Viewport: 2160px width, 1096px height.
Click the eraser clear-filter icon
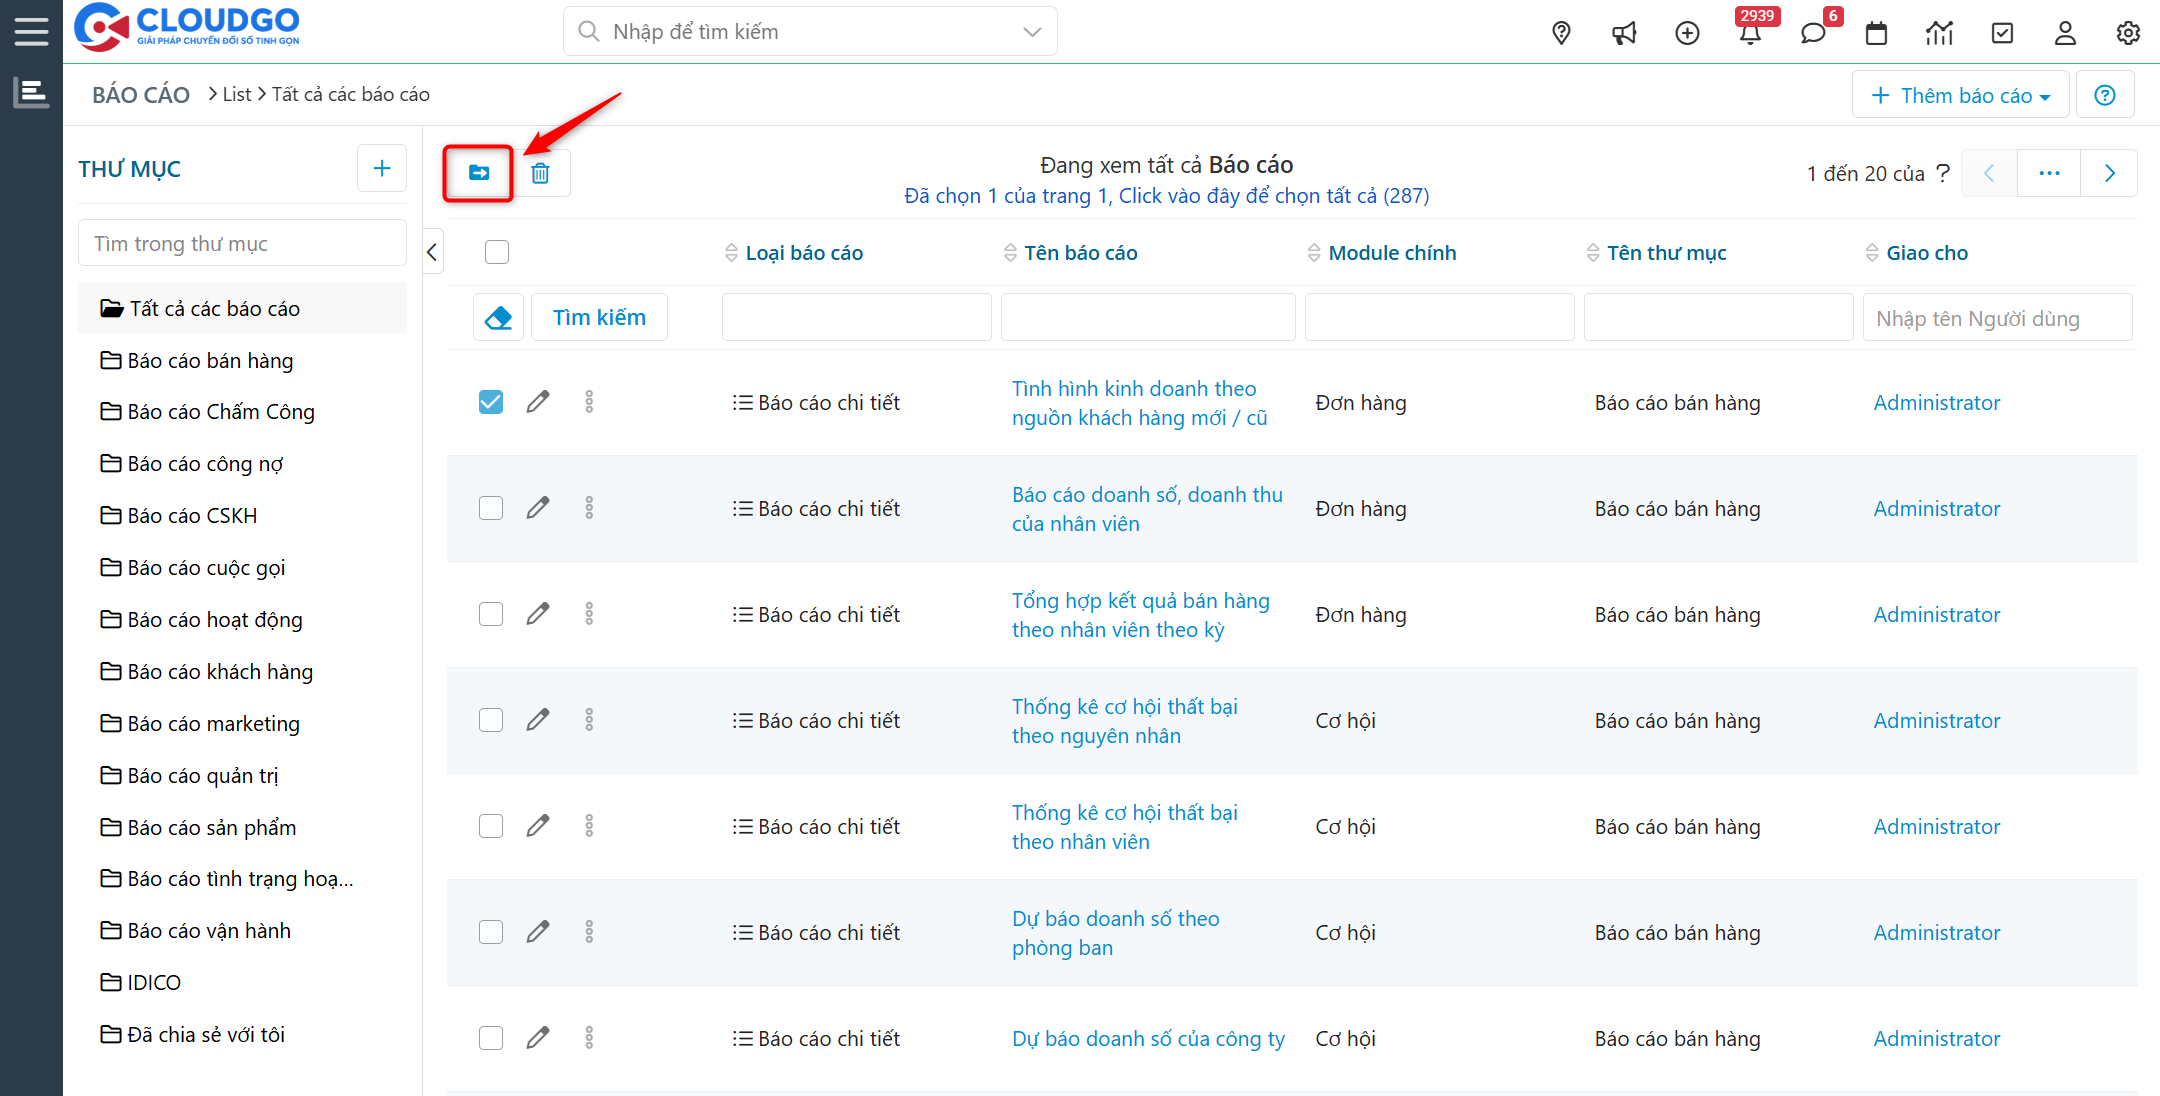[x=498, y=318]
